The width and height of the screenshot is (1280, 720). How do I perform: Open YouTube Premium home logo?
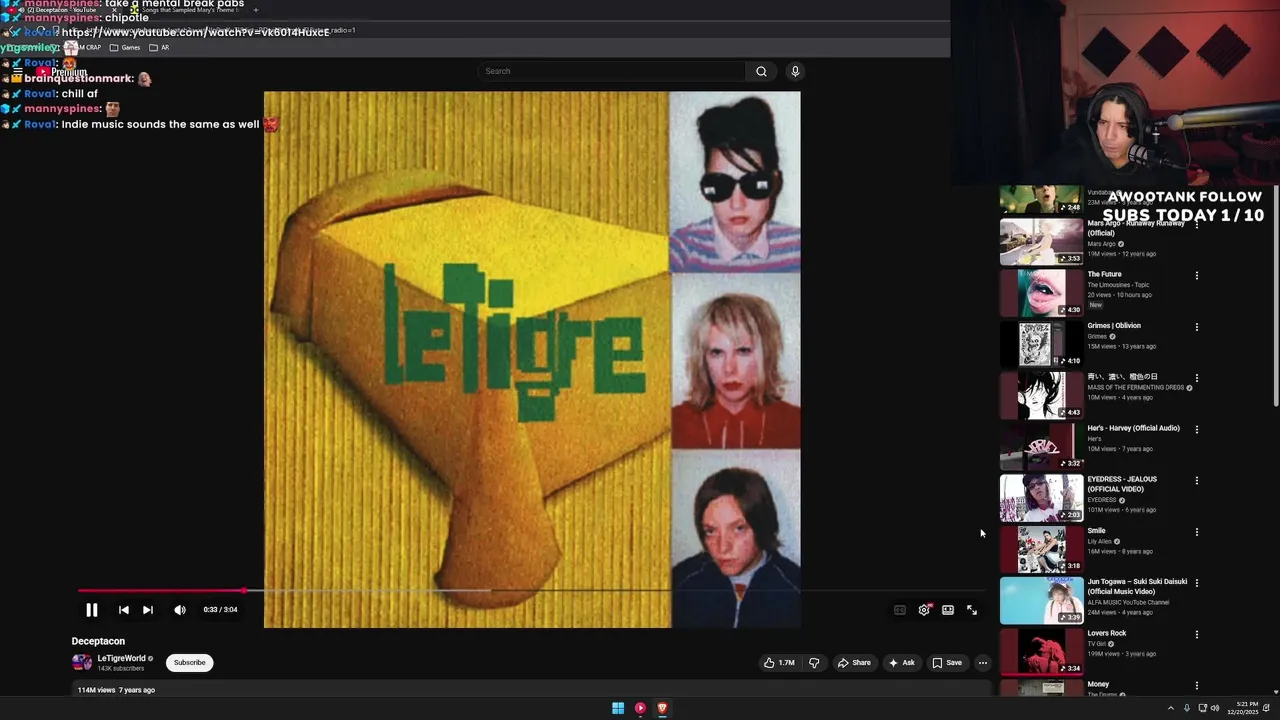(x=62, y=72)
